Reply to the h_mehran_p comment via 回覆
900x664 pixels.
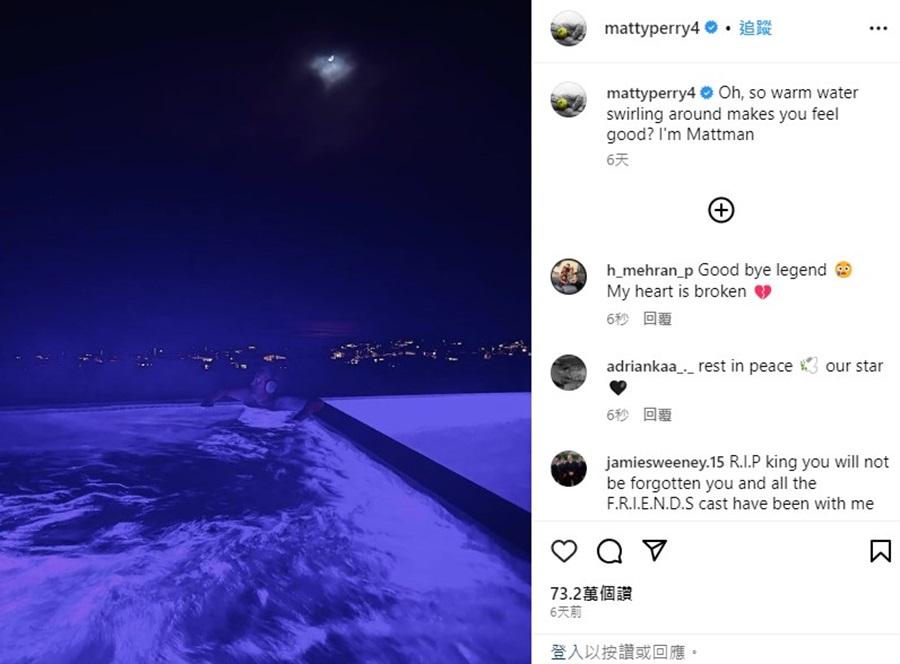click(657, 319)
